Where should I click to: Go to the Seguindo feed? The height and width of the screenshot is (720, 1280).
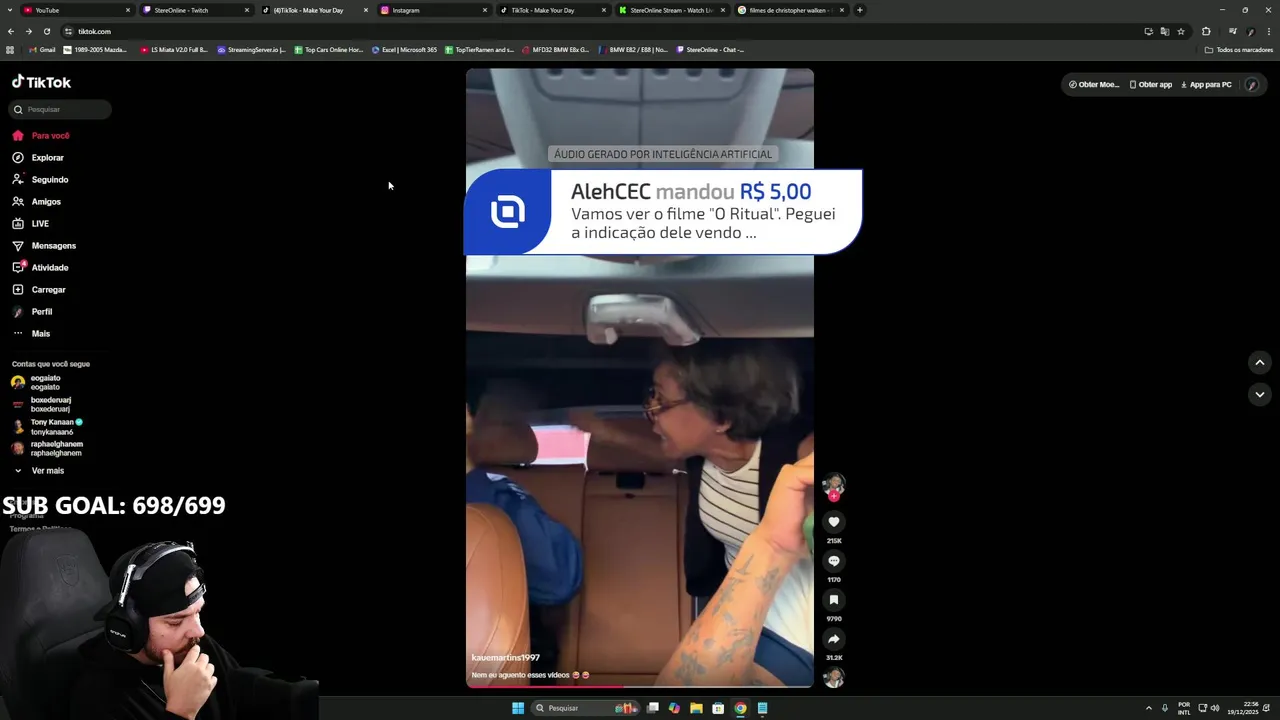(40, 179)
